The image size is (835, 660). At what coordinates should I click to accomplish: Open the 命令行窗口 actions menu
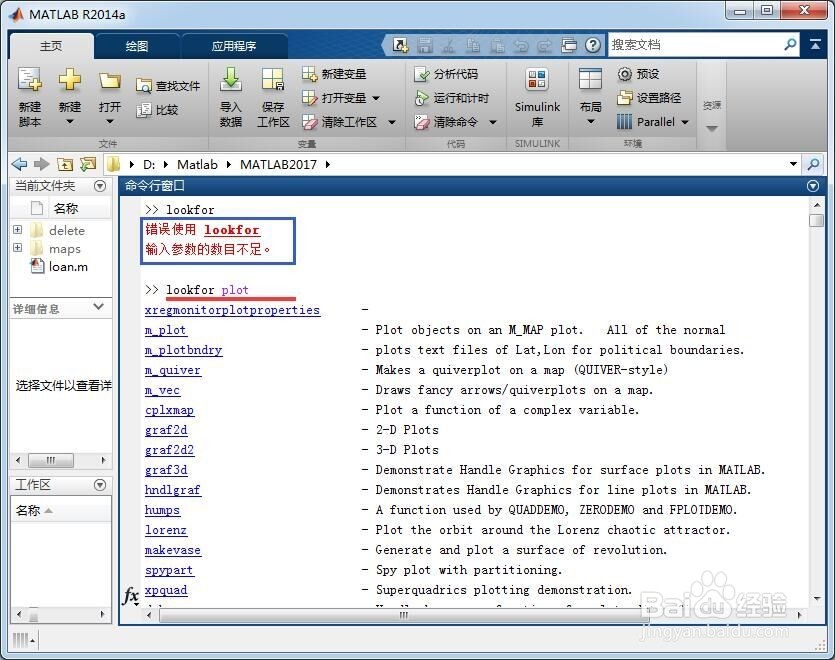tap(813, 186)
